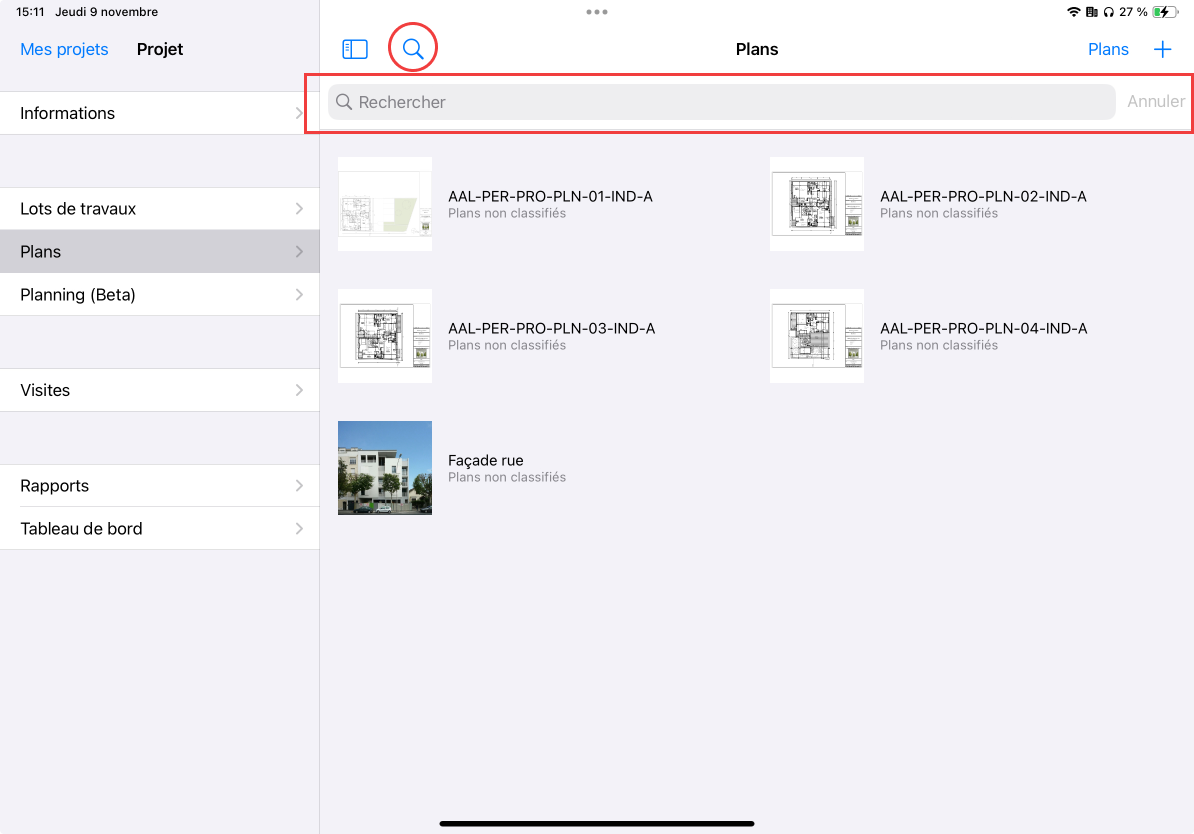Viewport: 1194px width, 834px height.
Task: Open Tableau de bord
Action: click(160, 529)
